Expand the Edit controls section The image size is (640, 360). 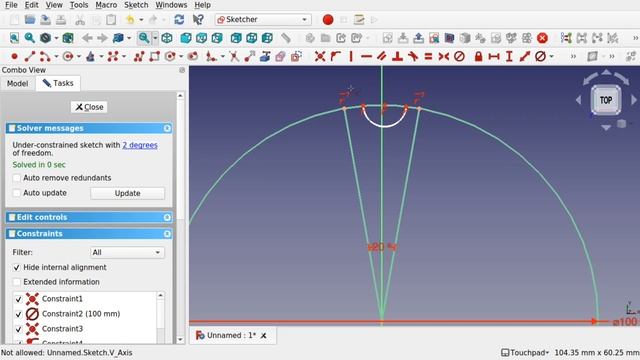click(167, 217)
